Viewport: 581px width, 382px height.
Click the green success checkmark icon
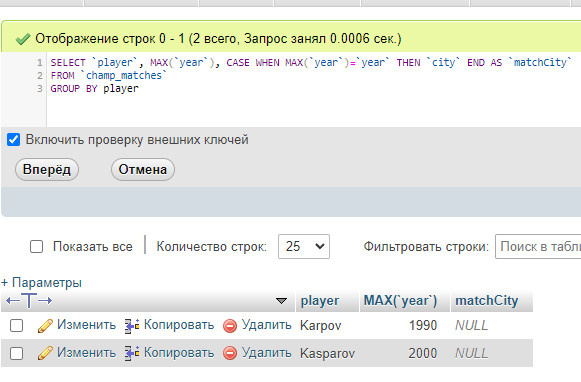click(23, 39)
